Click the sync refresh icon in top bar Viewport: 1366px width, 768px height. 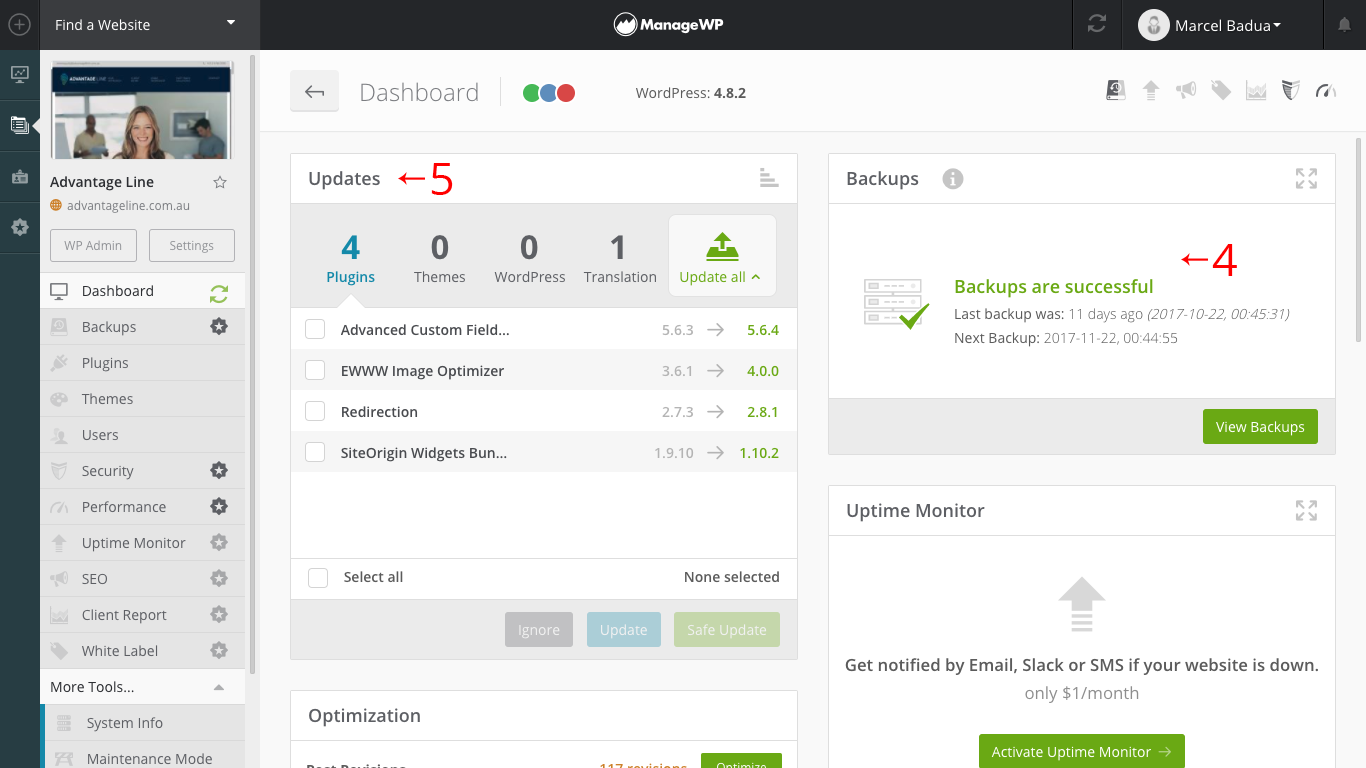pyautogui.click(x=1097, y=25)
